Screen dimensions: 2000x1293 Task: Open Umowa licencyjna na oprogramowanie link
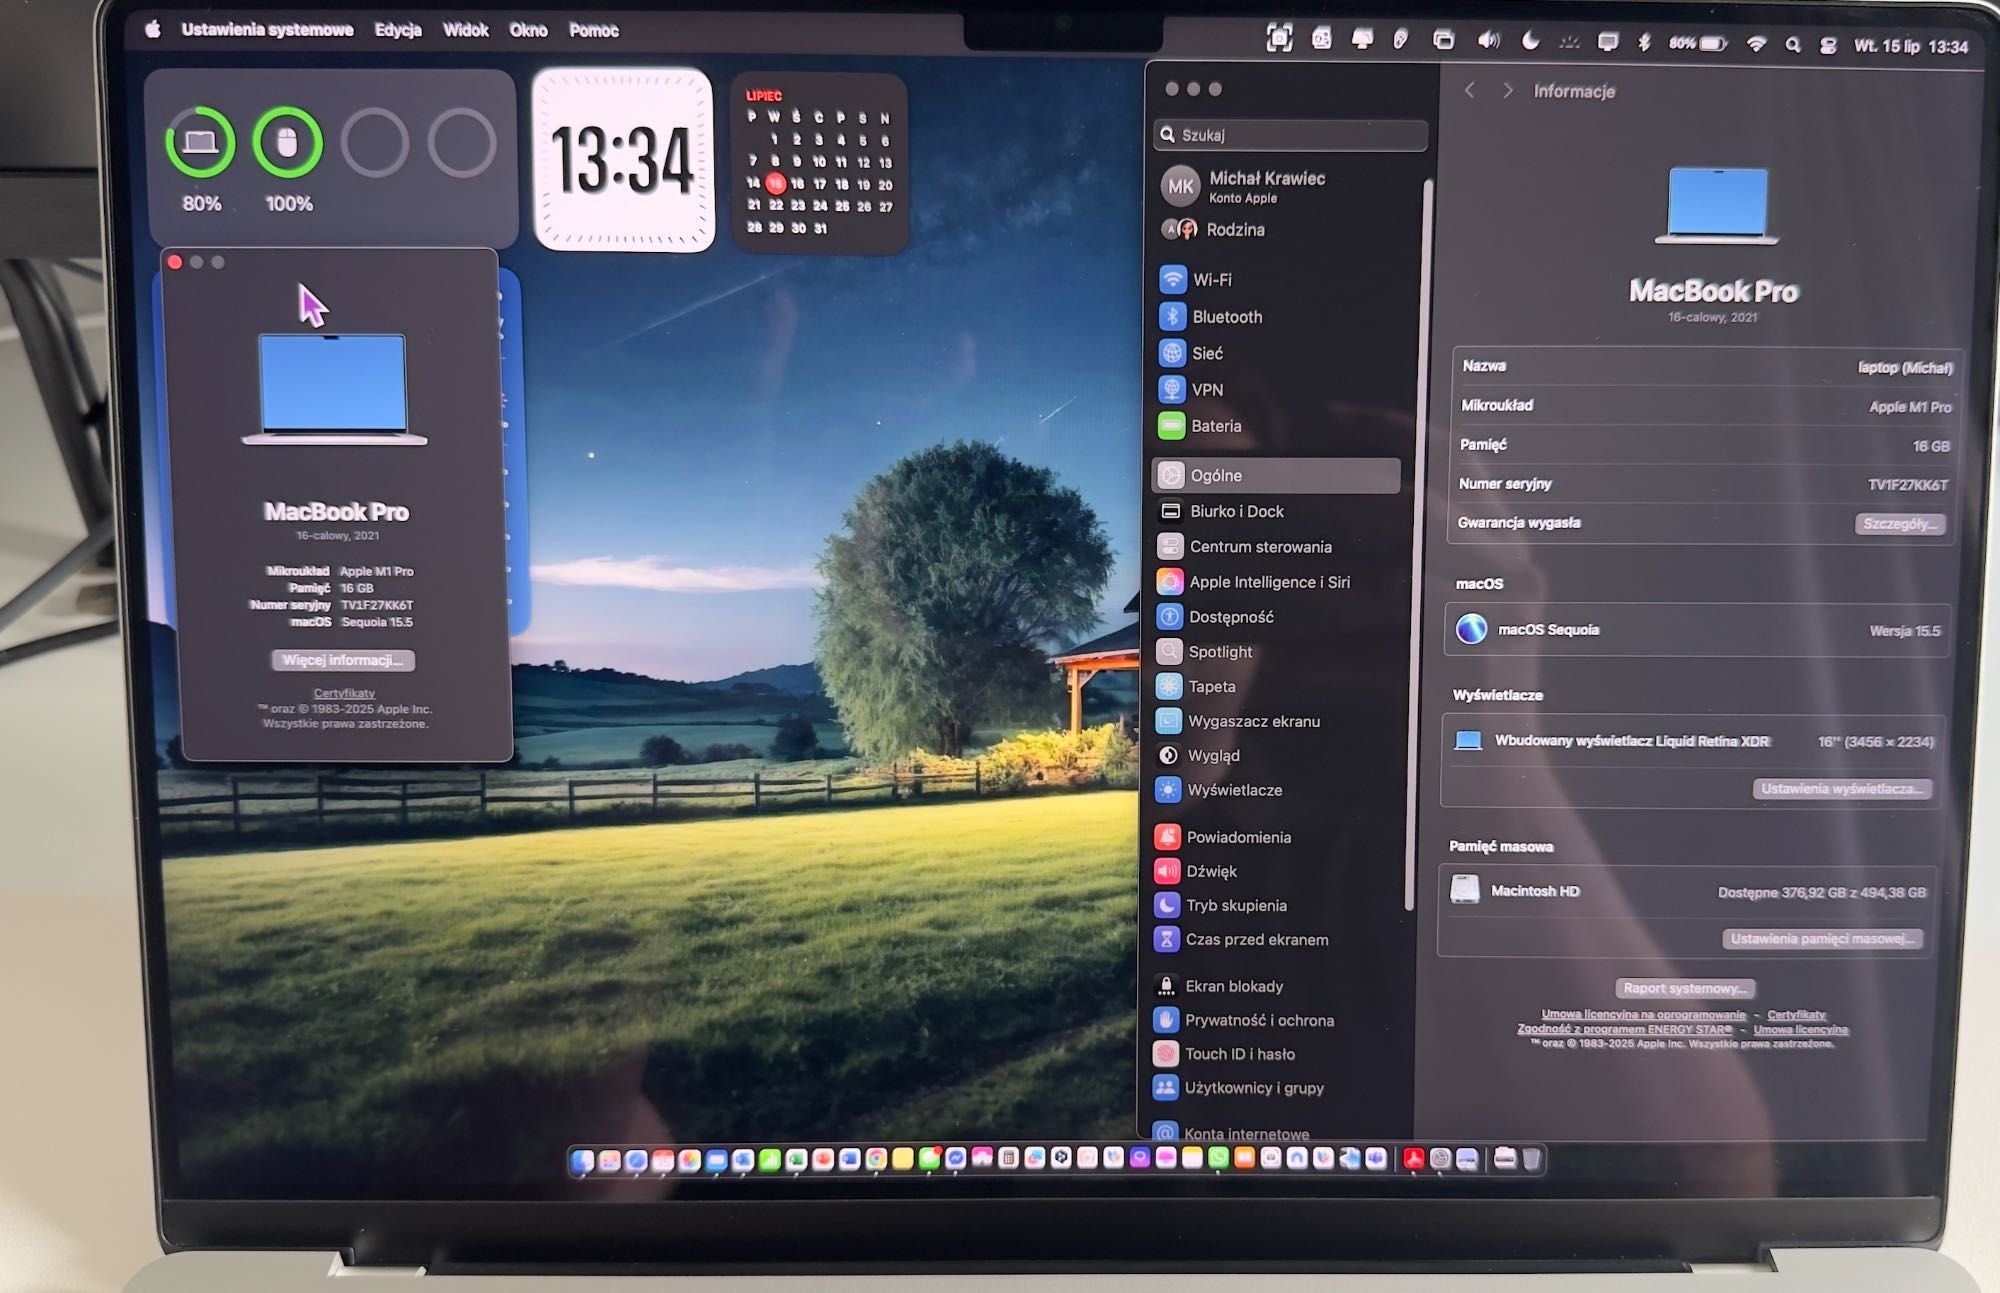pos(1643,1014)
